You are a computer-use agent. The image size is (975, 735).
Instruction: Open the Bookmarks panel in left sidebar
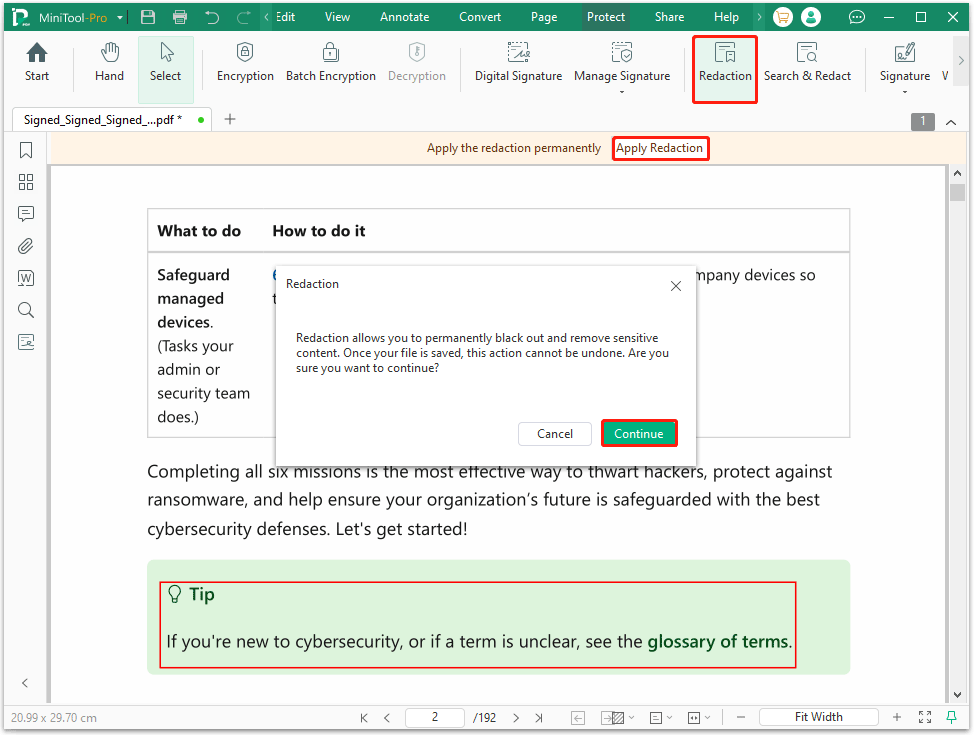coord(26,150)
